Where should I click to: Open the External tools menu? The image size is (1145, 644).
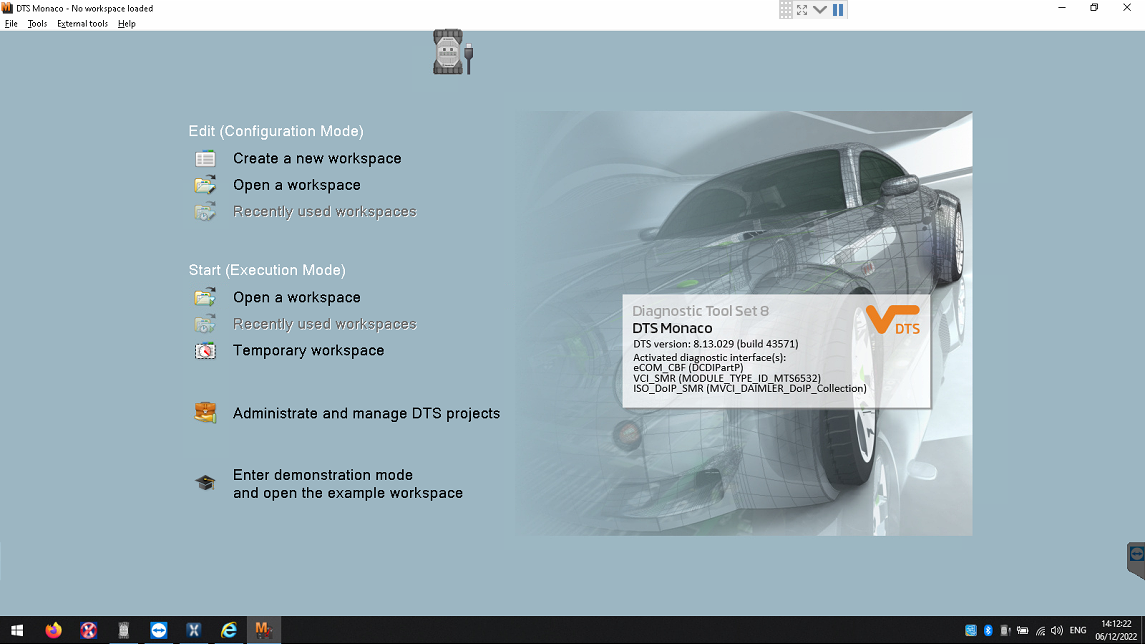click(x=82, y=24)
